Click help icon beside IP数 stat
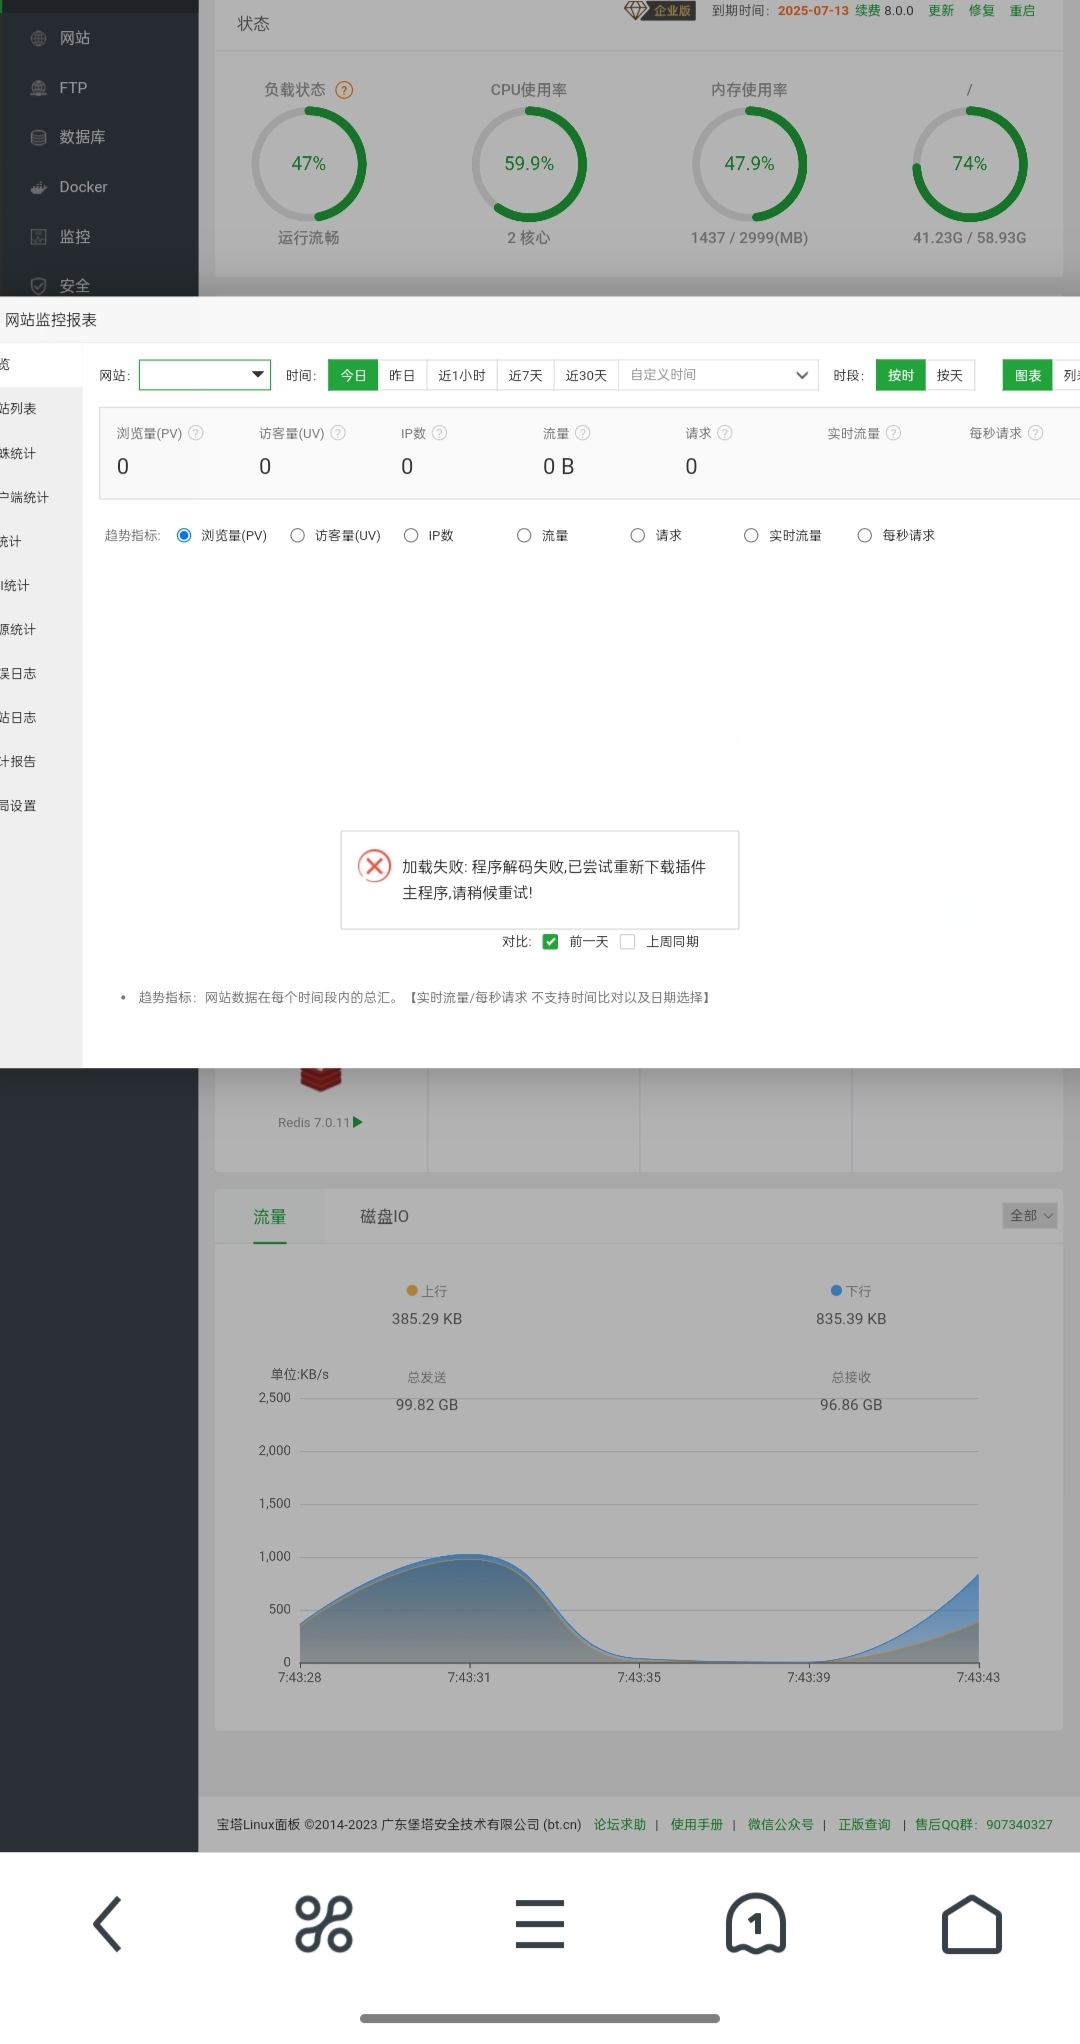This screenshot has height=2044, width=1080. (439, 433)
